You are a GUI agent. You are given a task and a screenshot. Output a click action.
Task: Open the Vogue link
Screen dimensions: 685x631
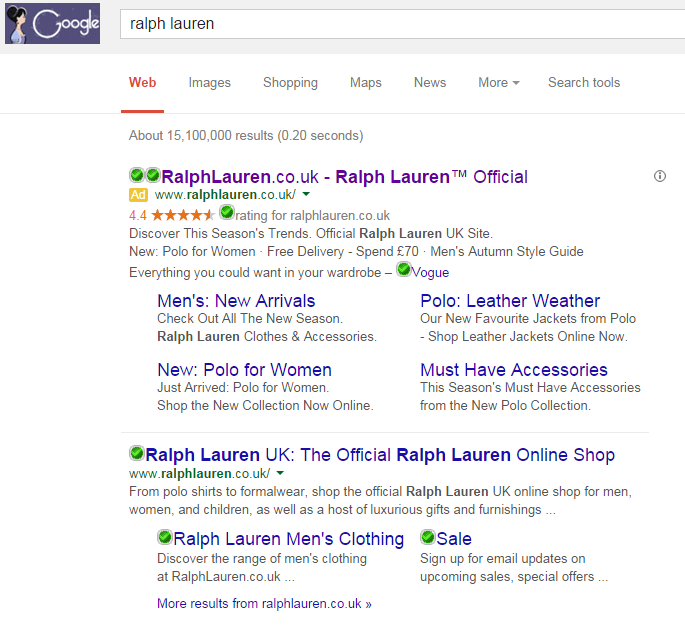(x=430, y=273)
